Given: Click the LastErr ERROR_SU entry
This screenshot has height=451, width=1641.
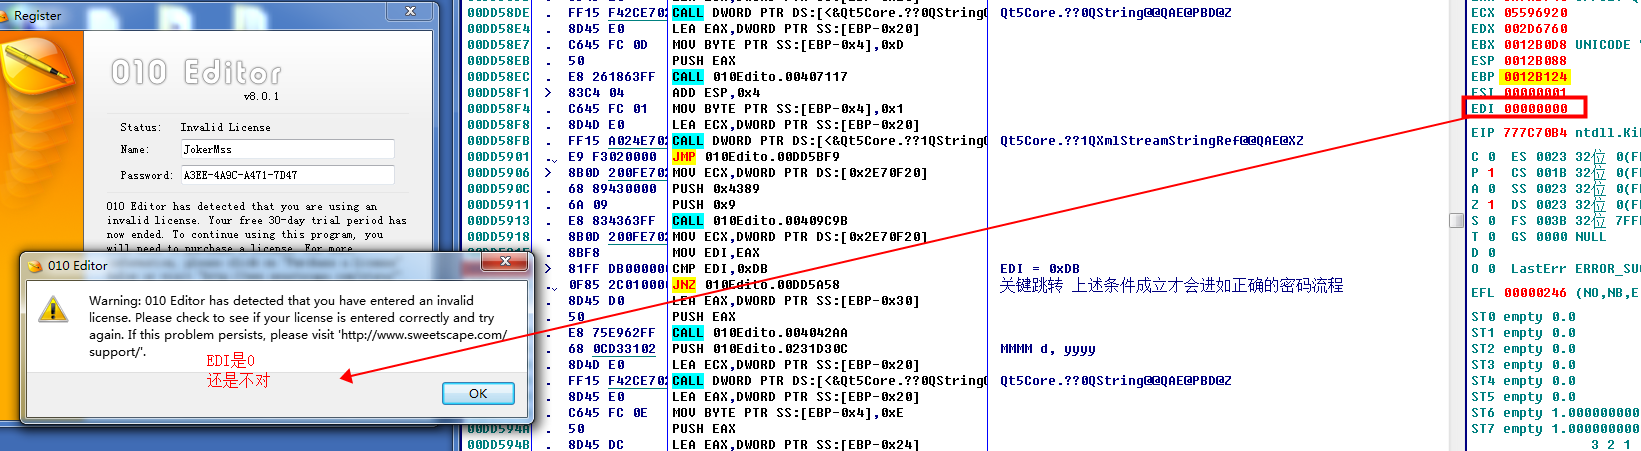Looking at the screenshot, I should click(1575, 269).
